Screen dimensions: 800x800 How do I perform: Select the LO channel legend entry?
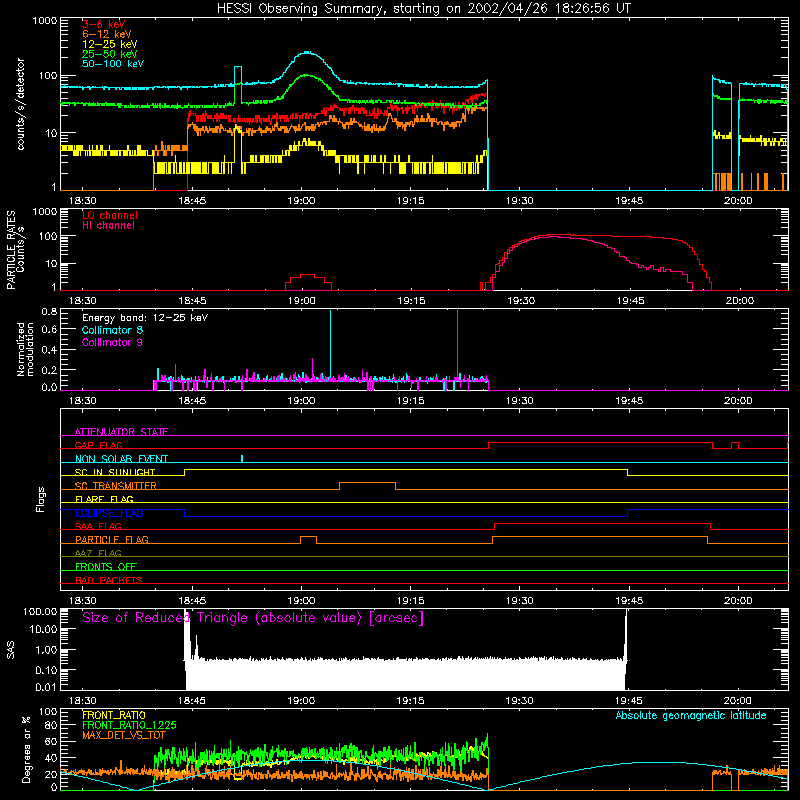pyautogui.click(x=110, y=215)
